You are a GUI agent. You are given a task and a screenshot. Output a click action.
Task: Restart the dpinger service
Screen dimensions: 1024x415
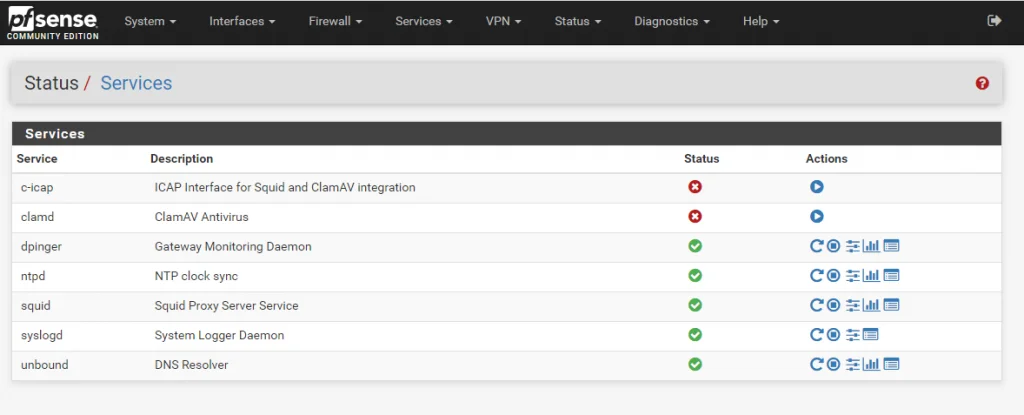(816, 246)
